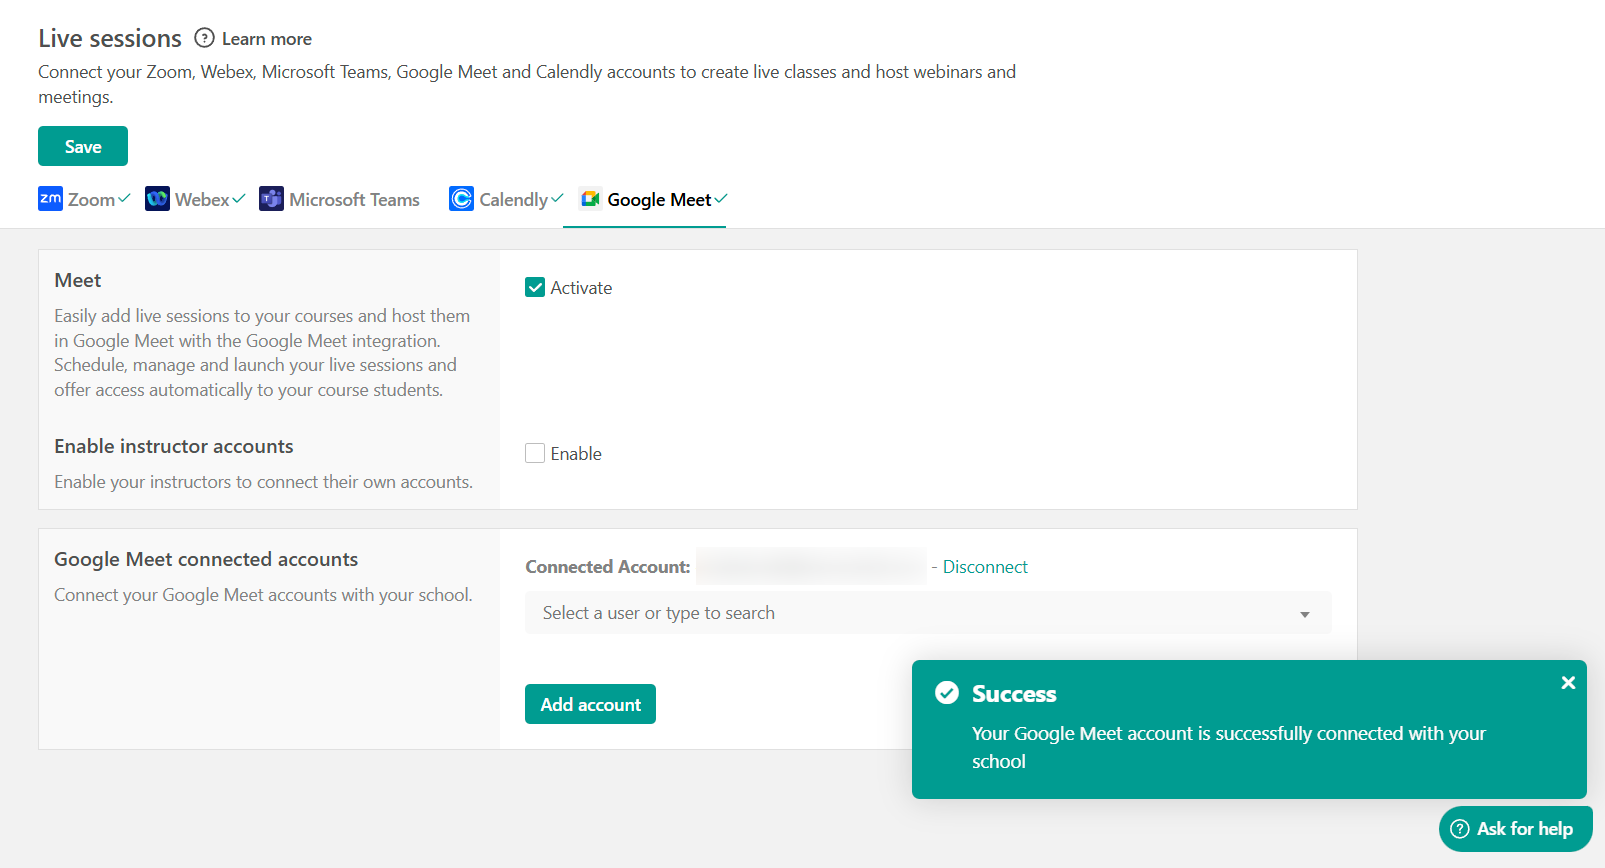Click the Success message text
Screen dimensions: 1605x868
1229,747
